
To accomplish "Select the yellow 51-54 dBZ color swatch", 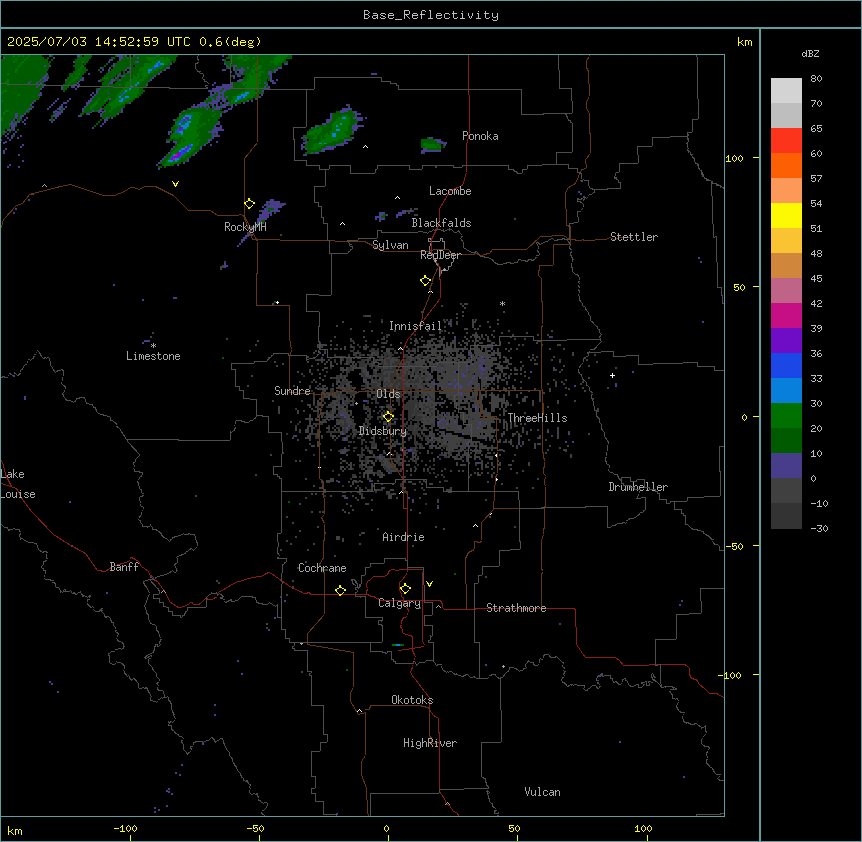I will (x=786, y=215).
